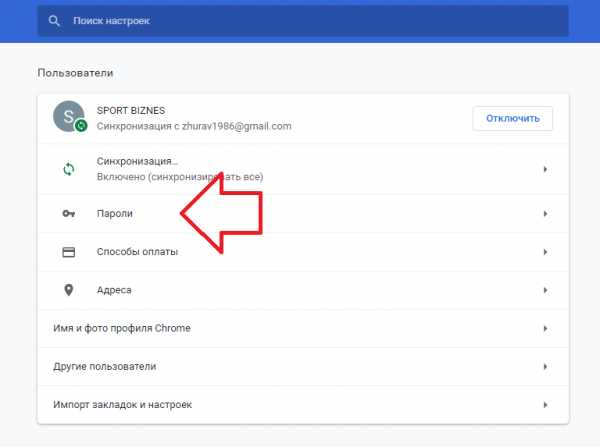
Task: Open the Синхронизация settings row
Action: pyautogui.click(x=303, y=169)
